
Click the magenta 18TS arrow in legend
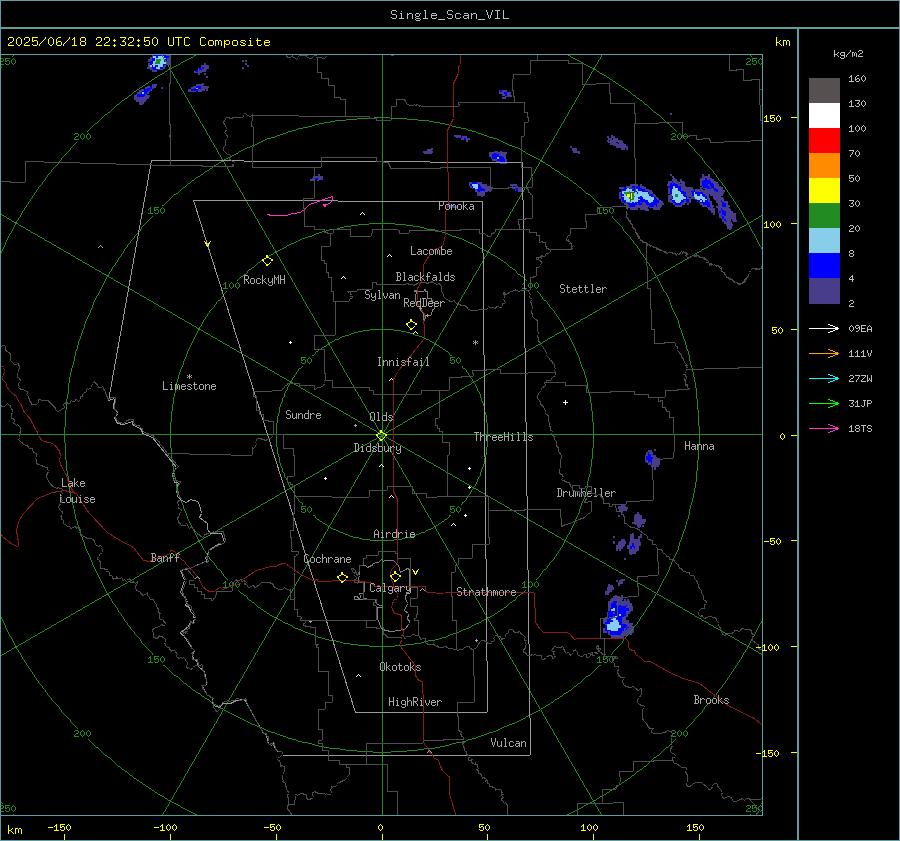click(824, 428)
